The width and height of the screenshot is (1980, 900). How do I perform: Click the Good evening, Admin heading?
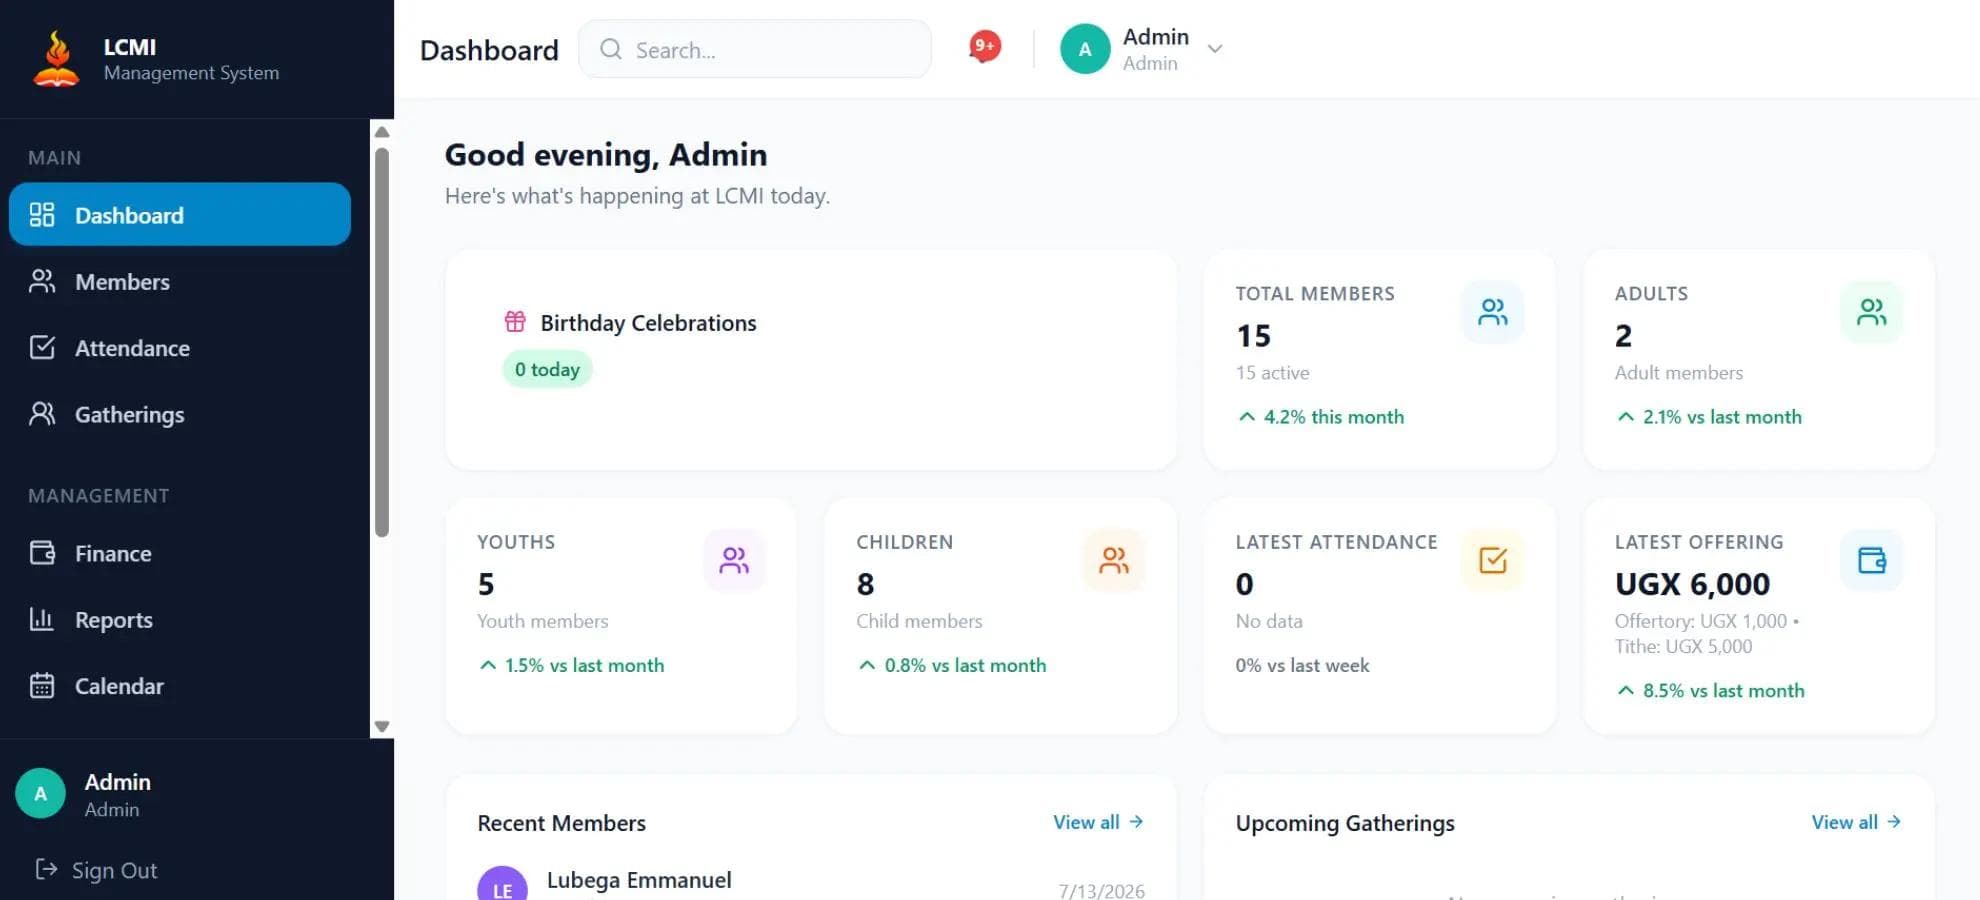tap(606, 154)
